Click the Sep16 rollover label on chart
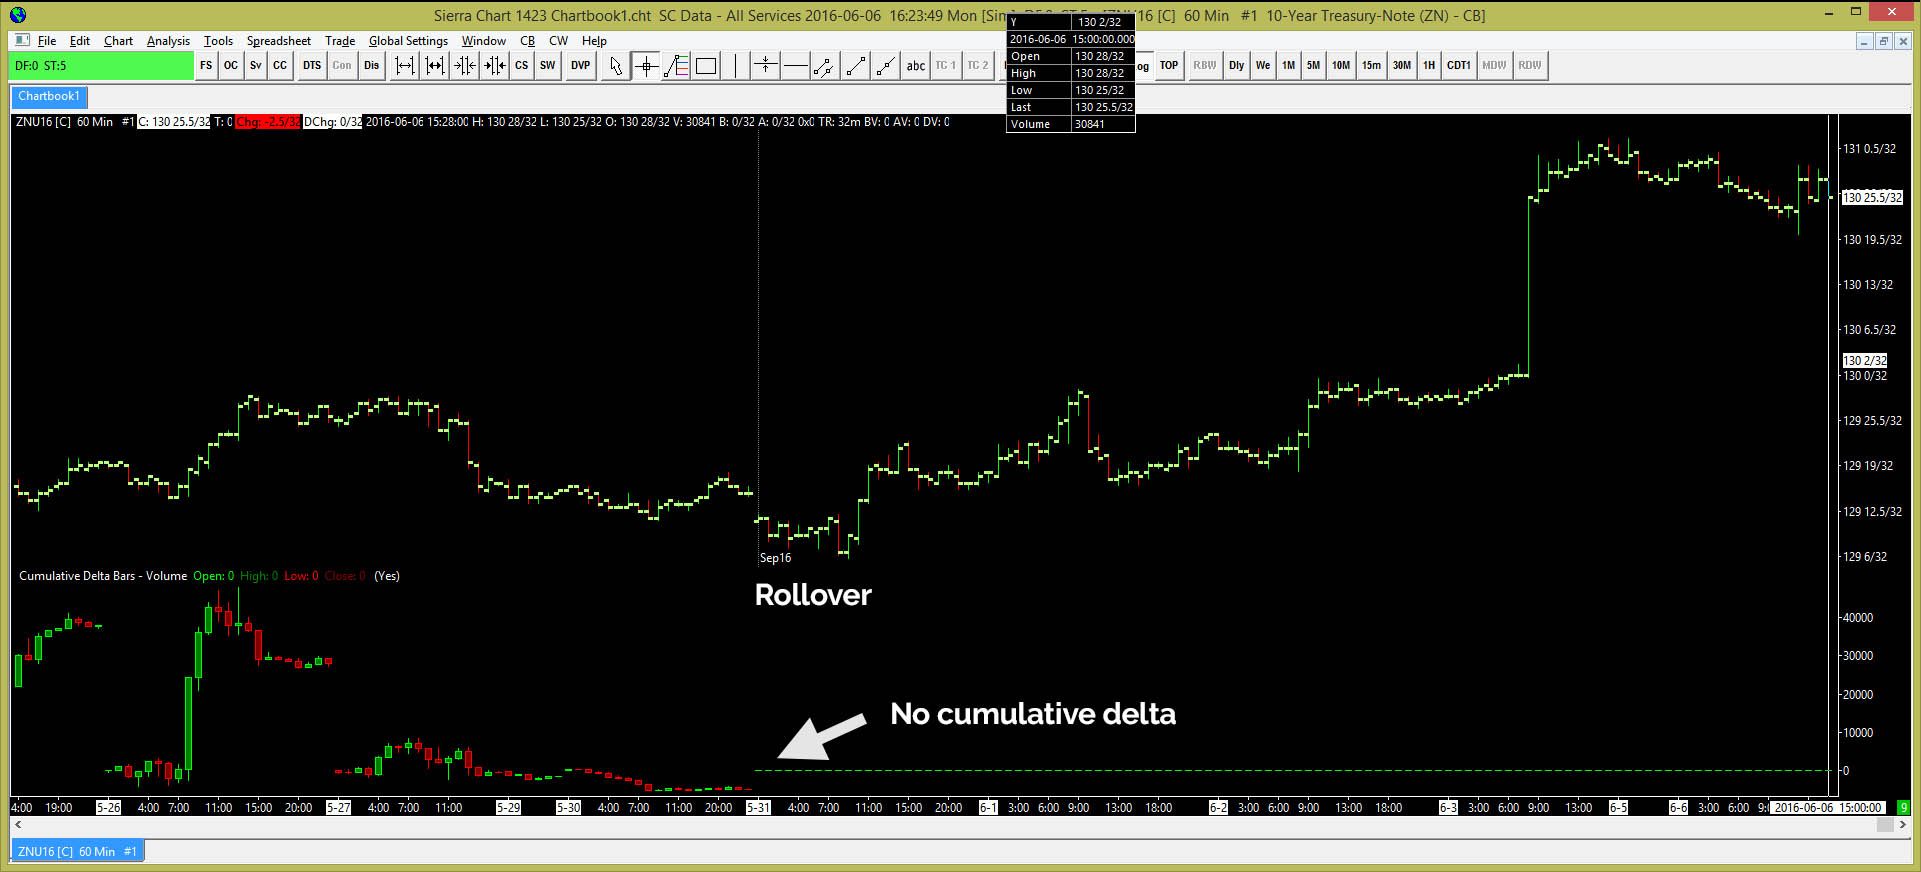This screenshot has height=872, width=1921. click(x=775, y=558)
